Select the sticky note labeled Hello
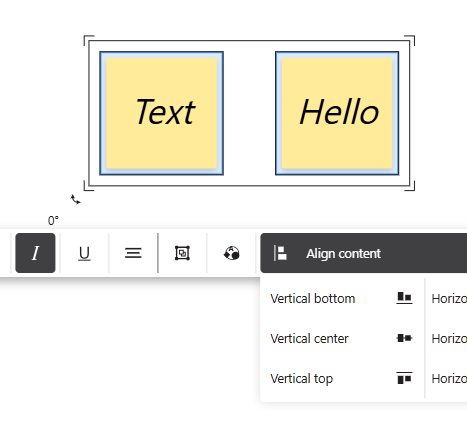This screenshot has width=467, height=428. click(x=337, y=113)
